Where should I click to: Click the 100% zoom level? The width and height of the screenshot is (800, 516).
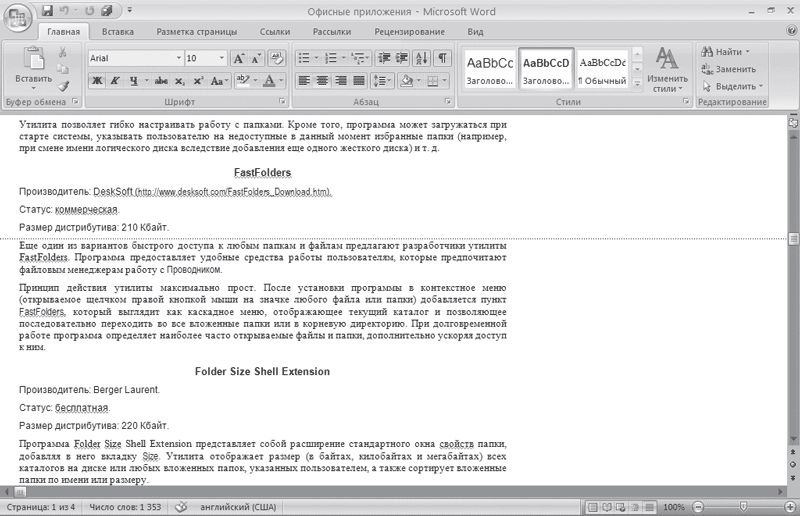[673, 507]
